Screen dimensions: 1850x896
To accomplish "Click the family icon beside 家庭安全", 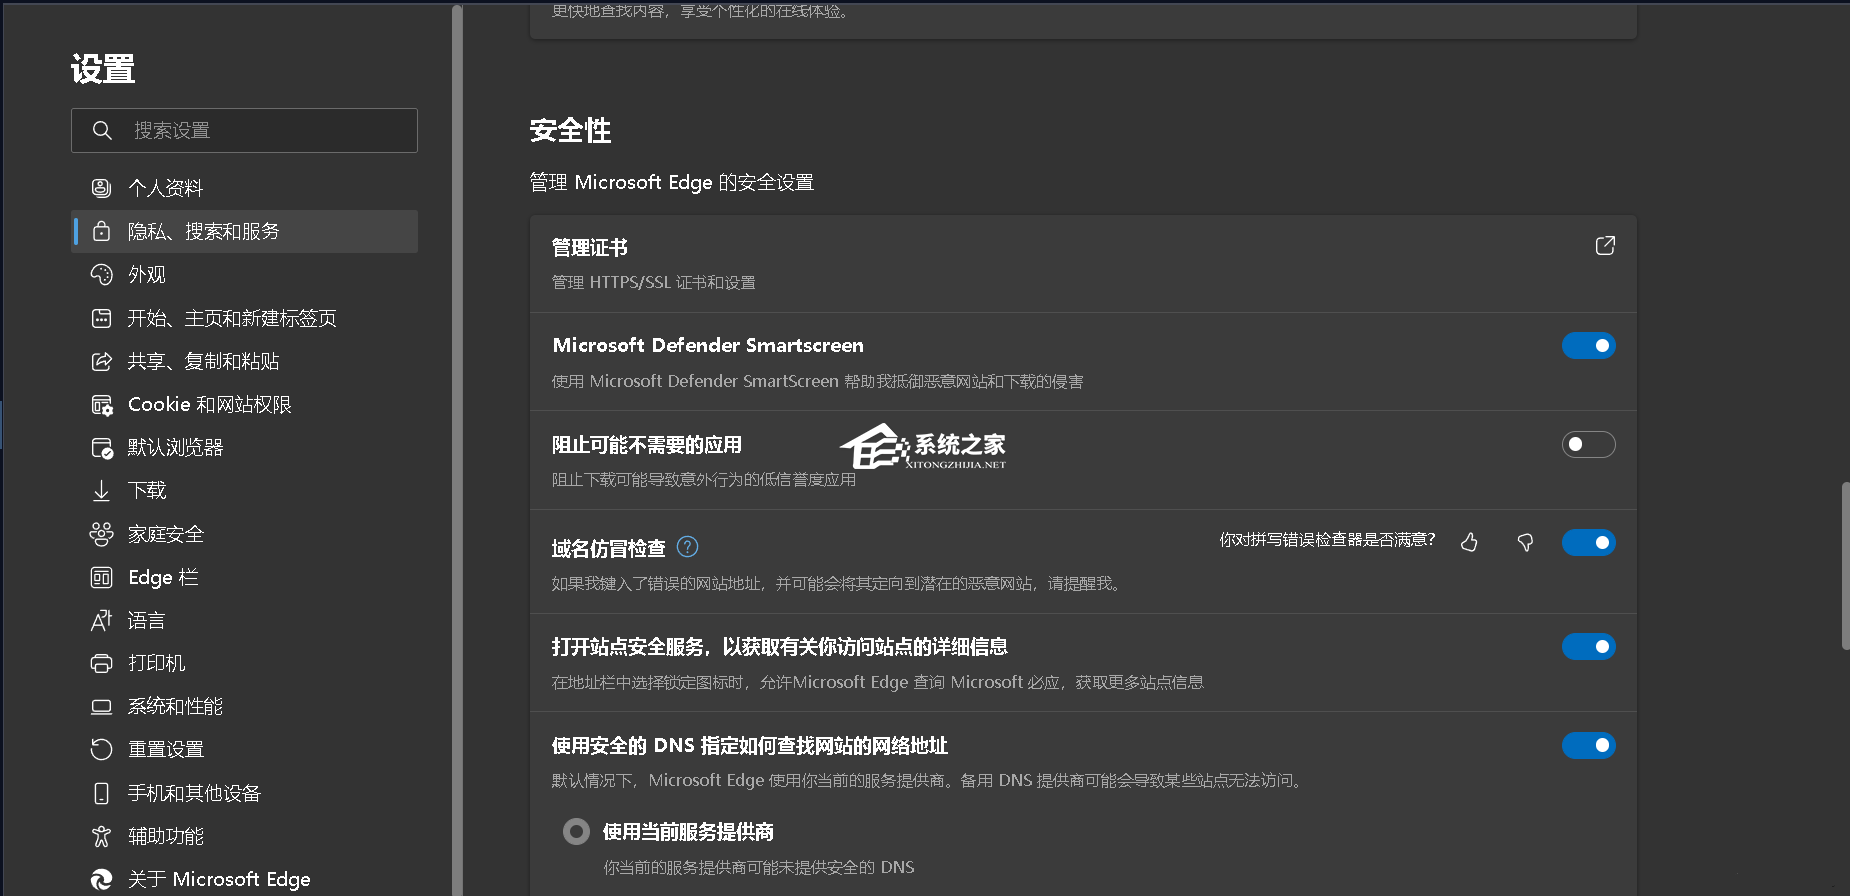I will click(101, 534).
